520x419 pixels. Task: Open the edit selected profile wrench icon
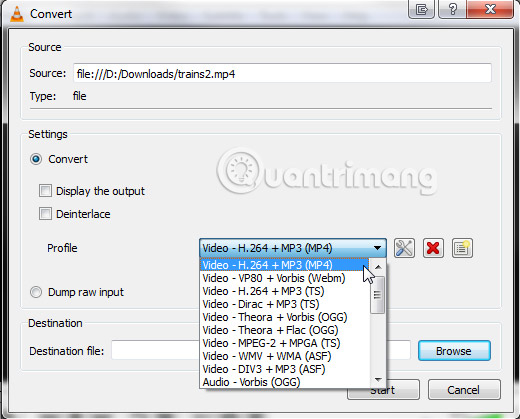click(x=404, y=248)
